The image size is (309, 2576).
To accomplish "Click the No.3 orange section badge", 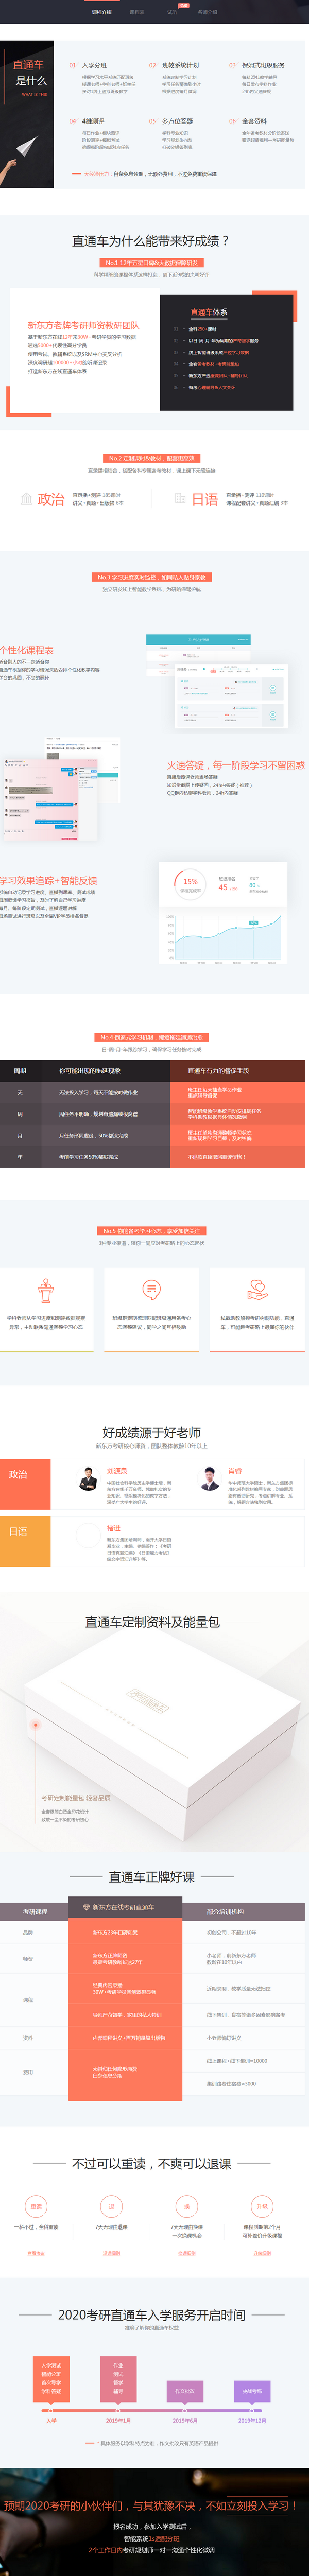I will (152, 577).
